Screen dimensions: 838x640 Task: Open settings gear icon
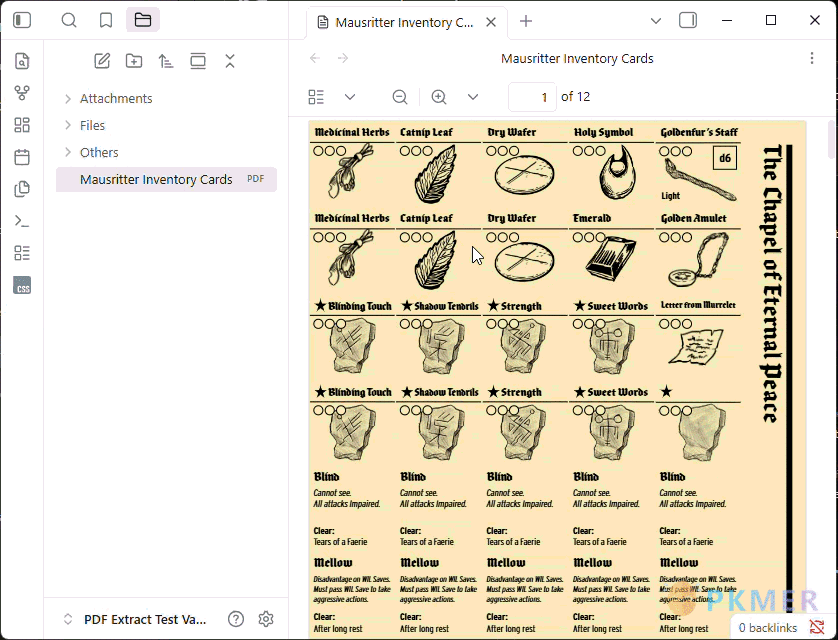pos(266,619)
